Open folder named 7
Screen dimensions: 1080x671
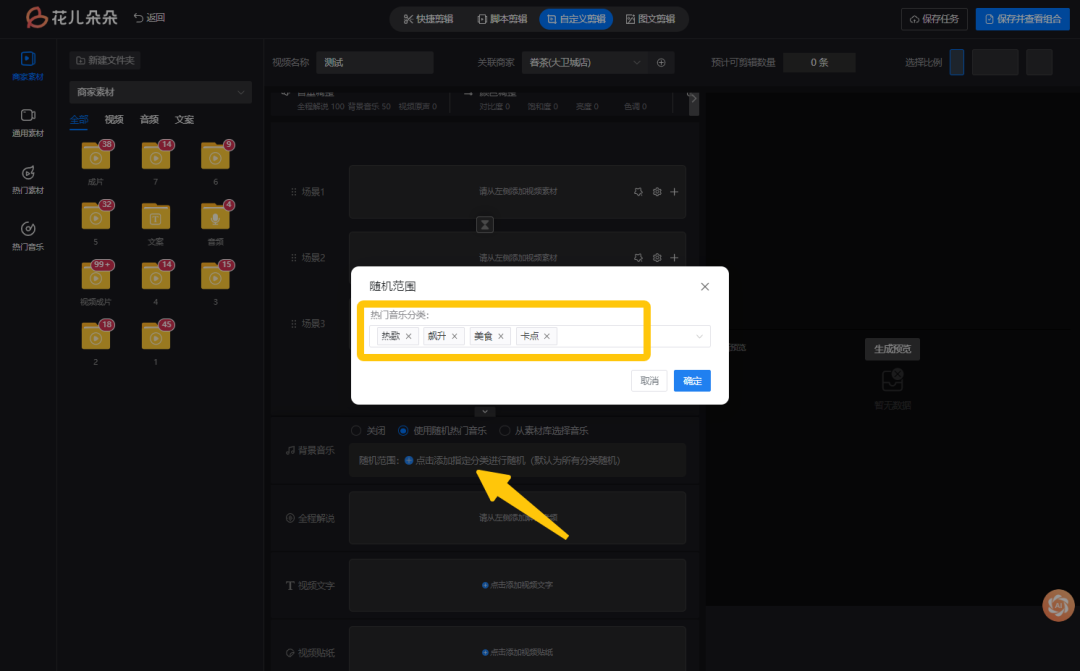156,156
